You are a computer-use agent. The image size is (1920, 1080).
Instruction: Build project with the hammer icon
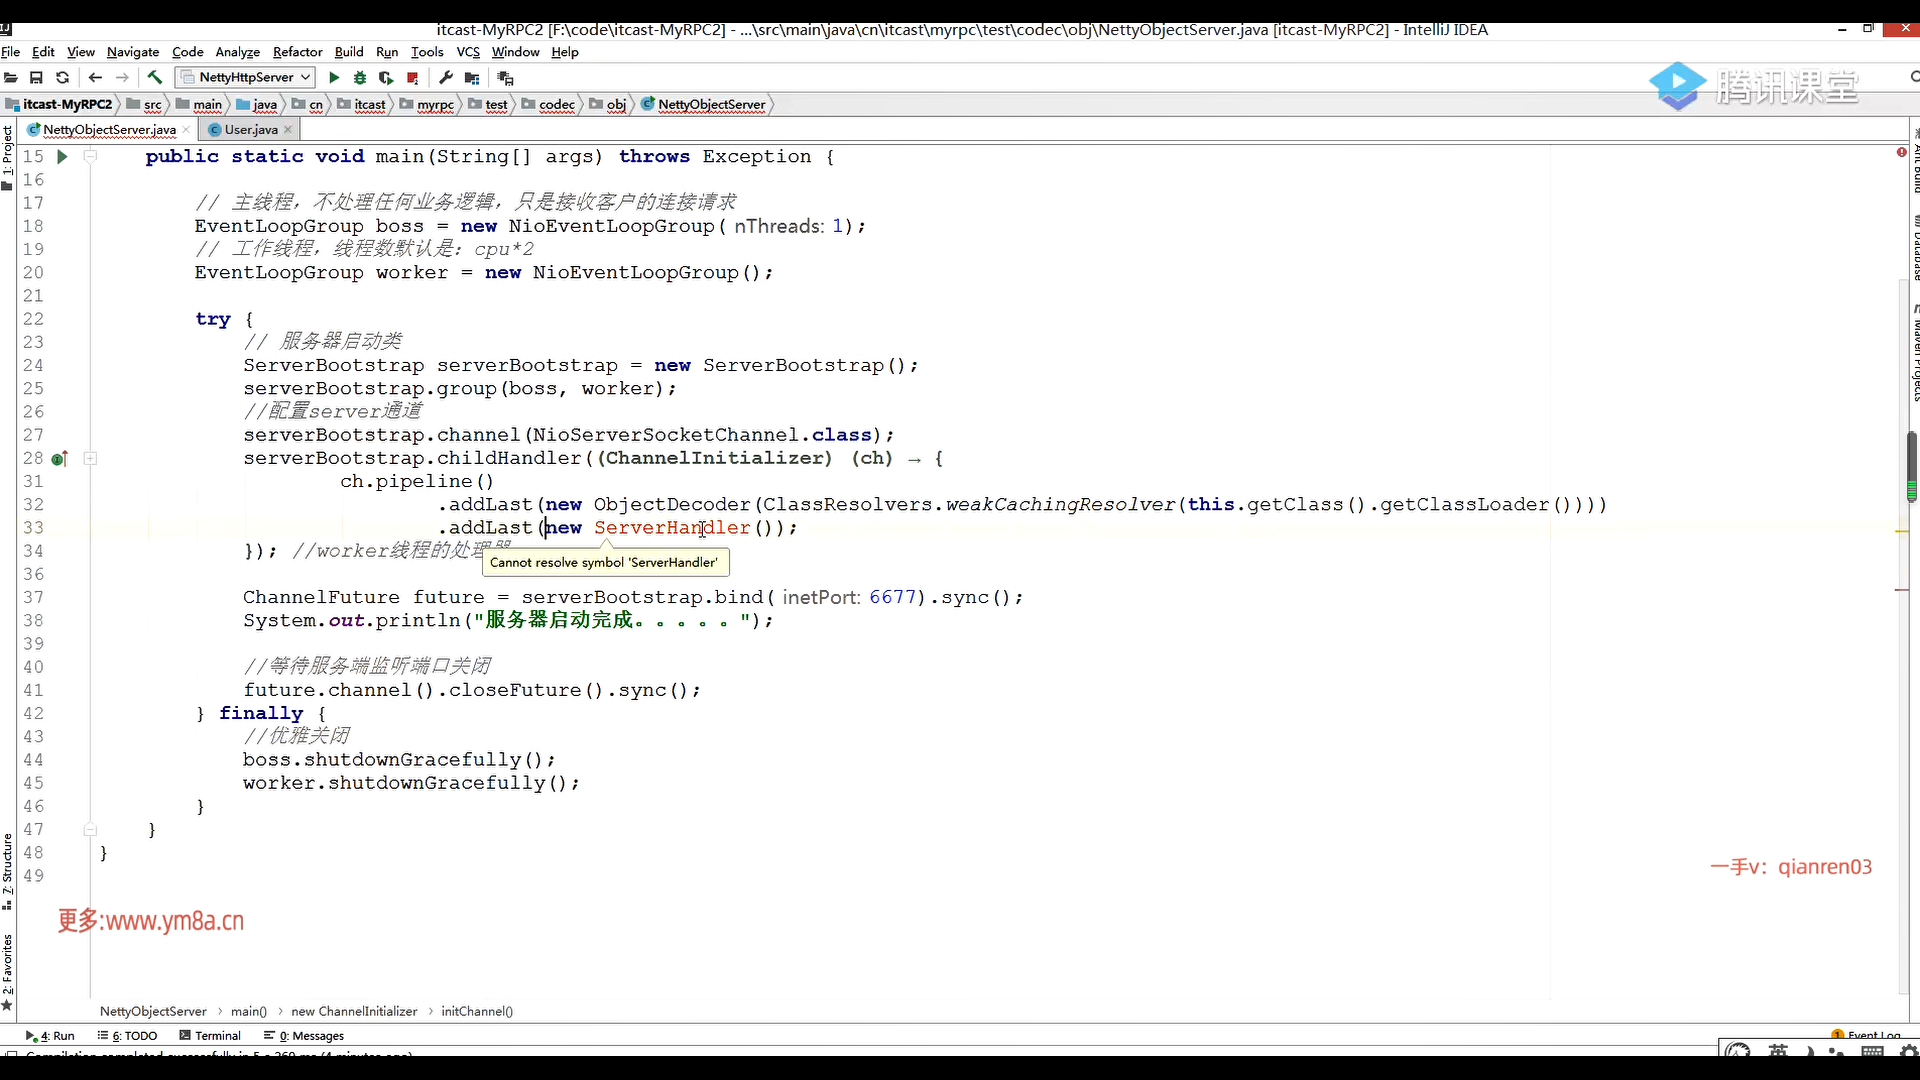(155, 77)
